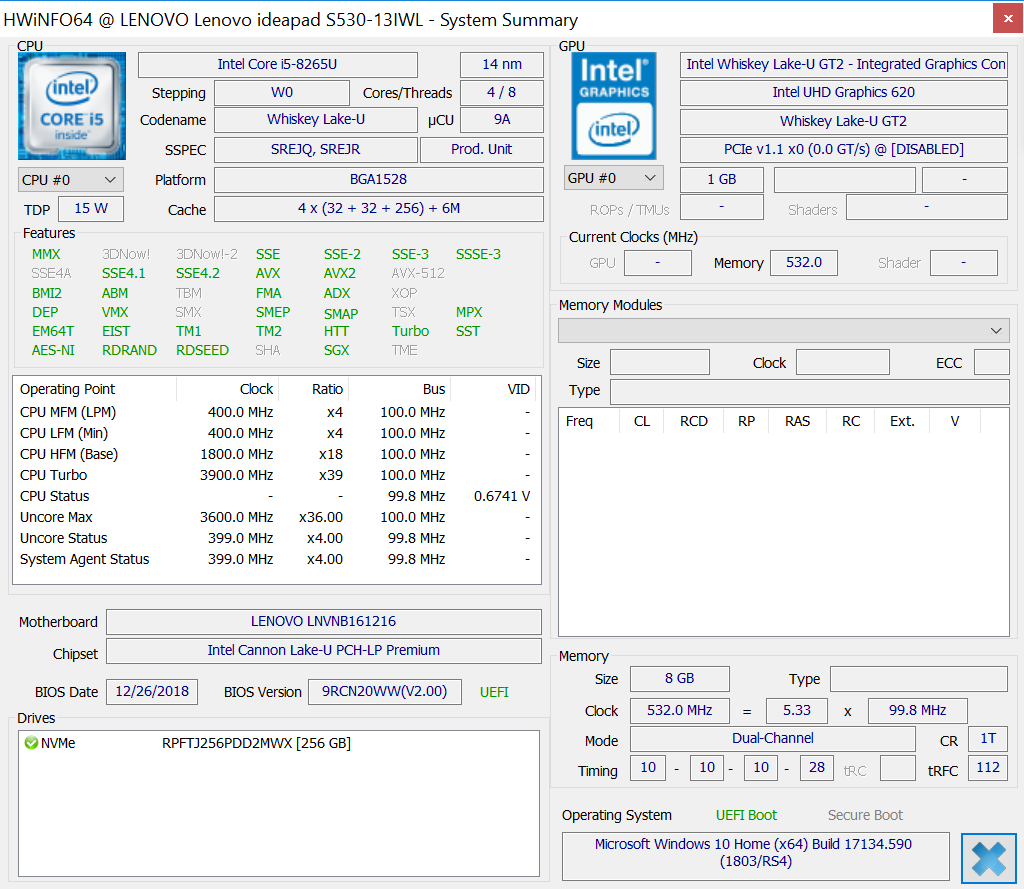Click the SGX feature label
Viewport: 1024px width, 889px height.
coord(336,350)
